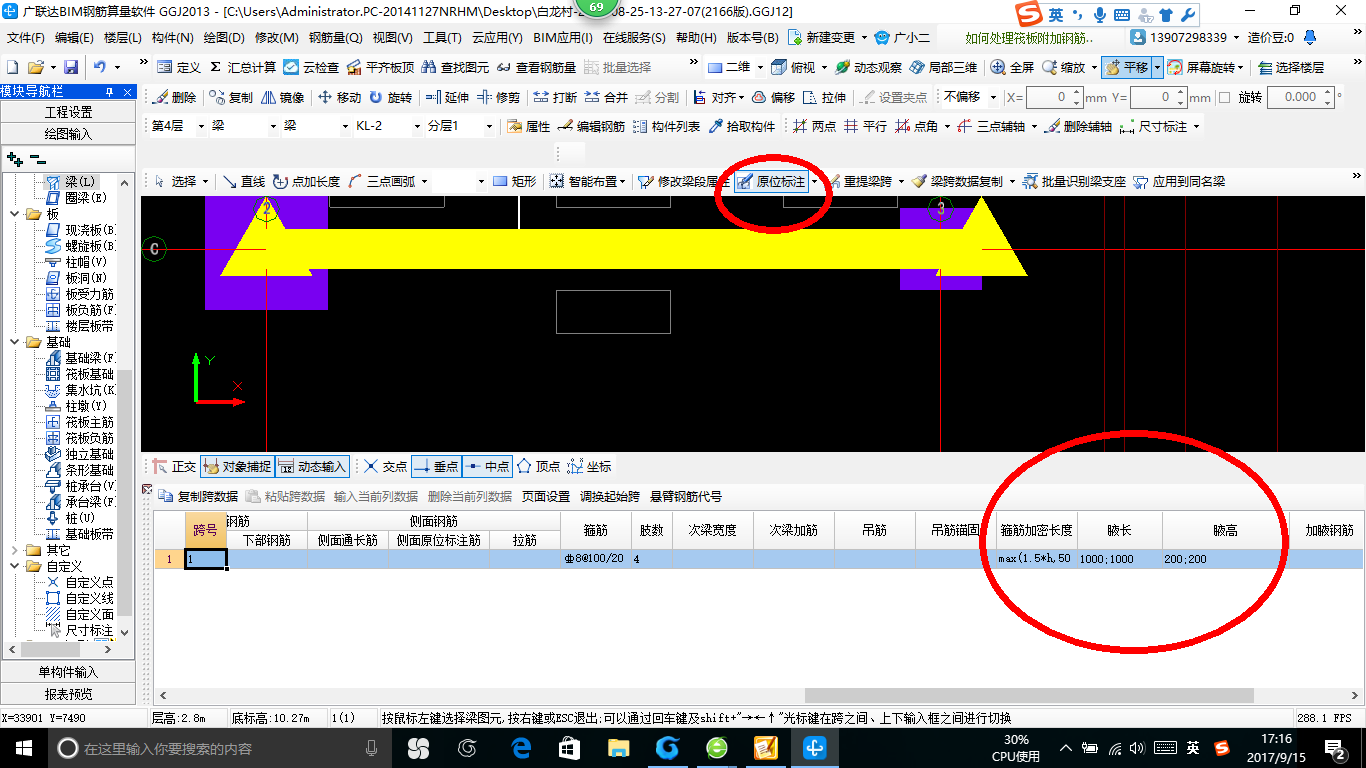This screenshot has height=768, width=1366.
Task: Click the 工程设置 navigation button
Action: (x=68, y=112)
